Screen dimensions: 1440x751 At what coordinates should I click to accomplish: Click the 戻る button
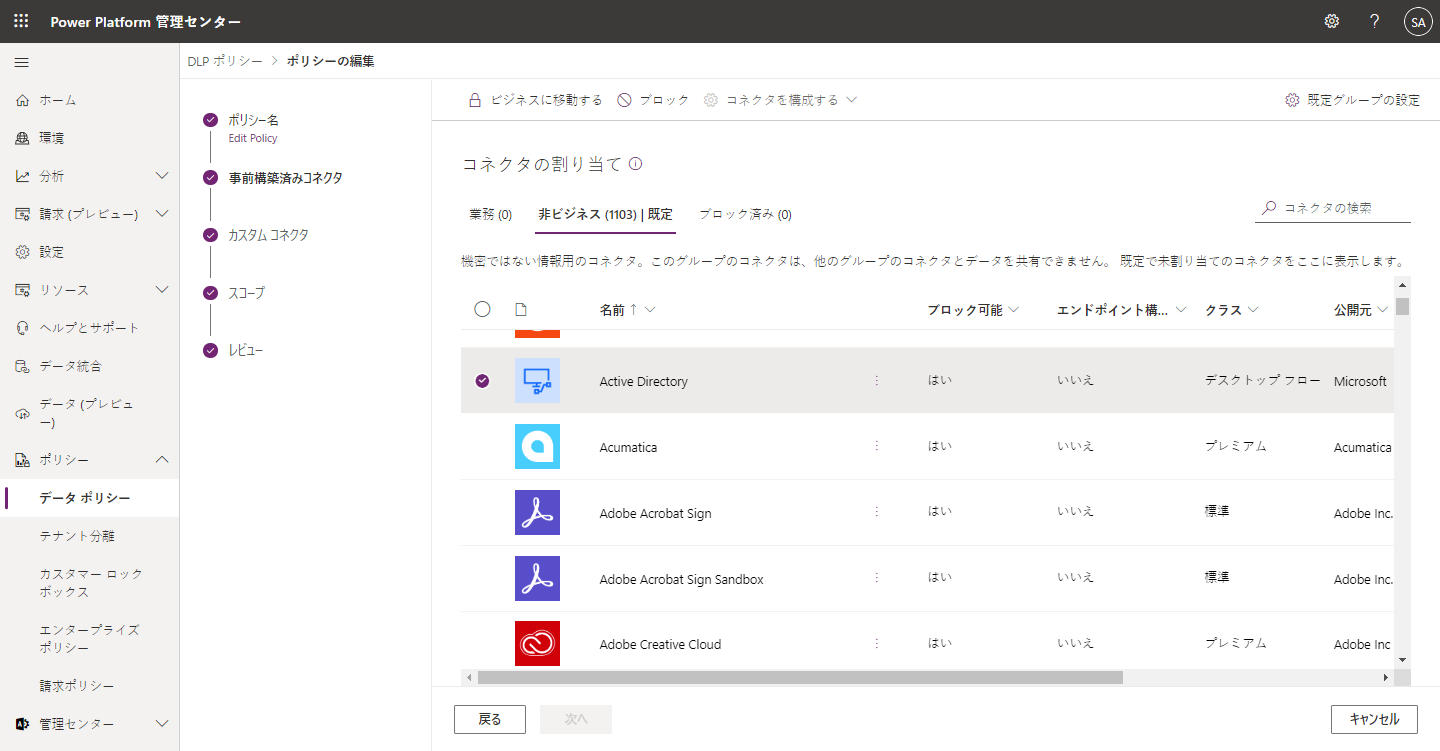pos(490,719)
